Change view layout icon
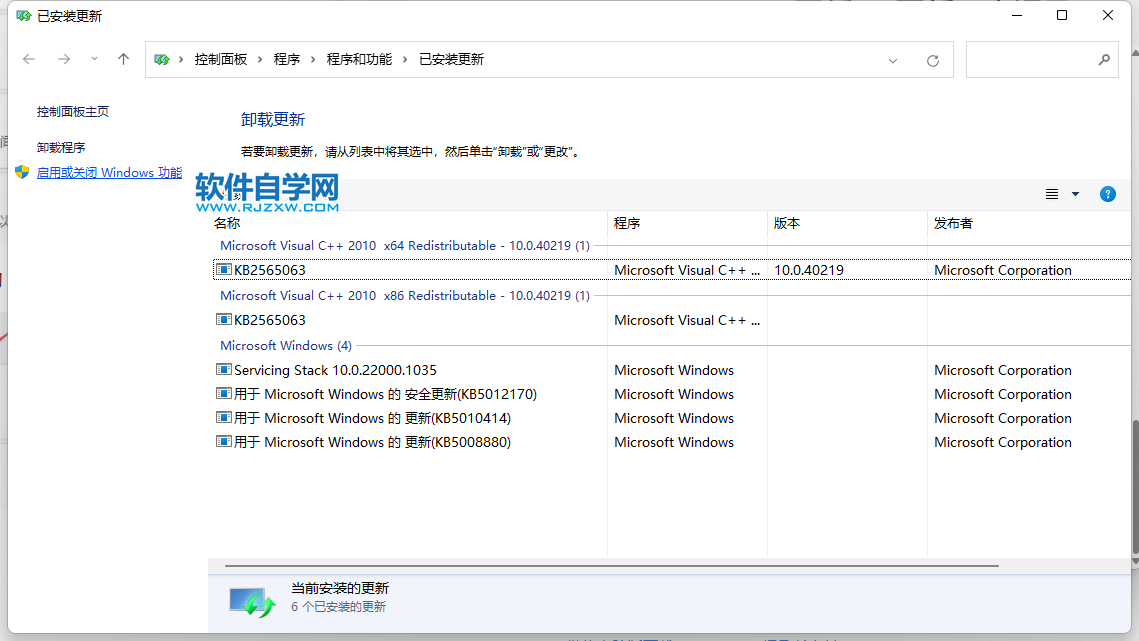 point(1052,194)
